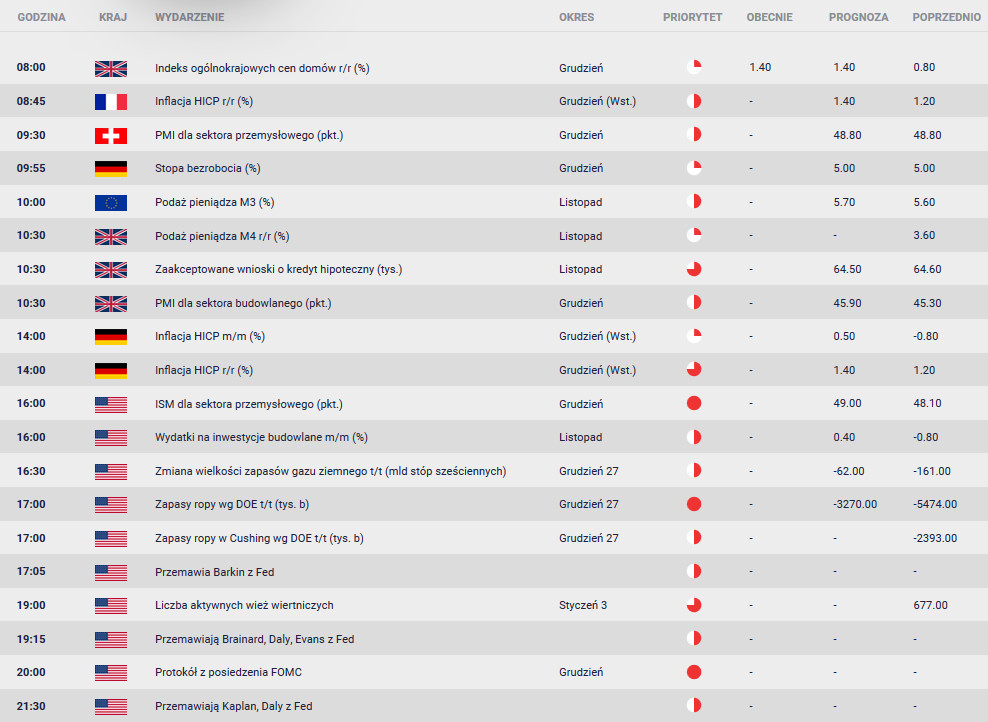
Task: Click the PROGNOZA column header
Action: [858, 18]
